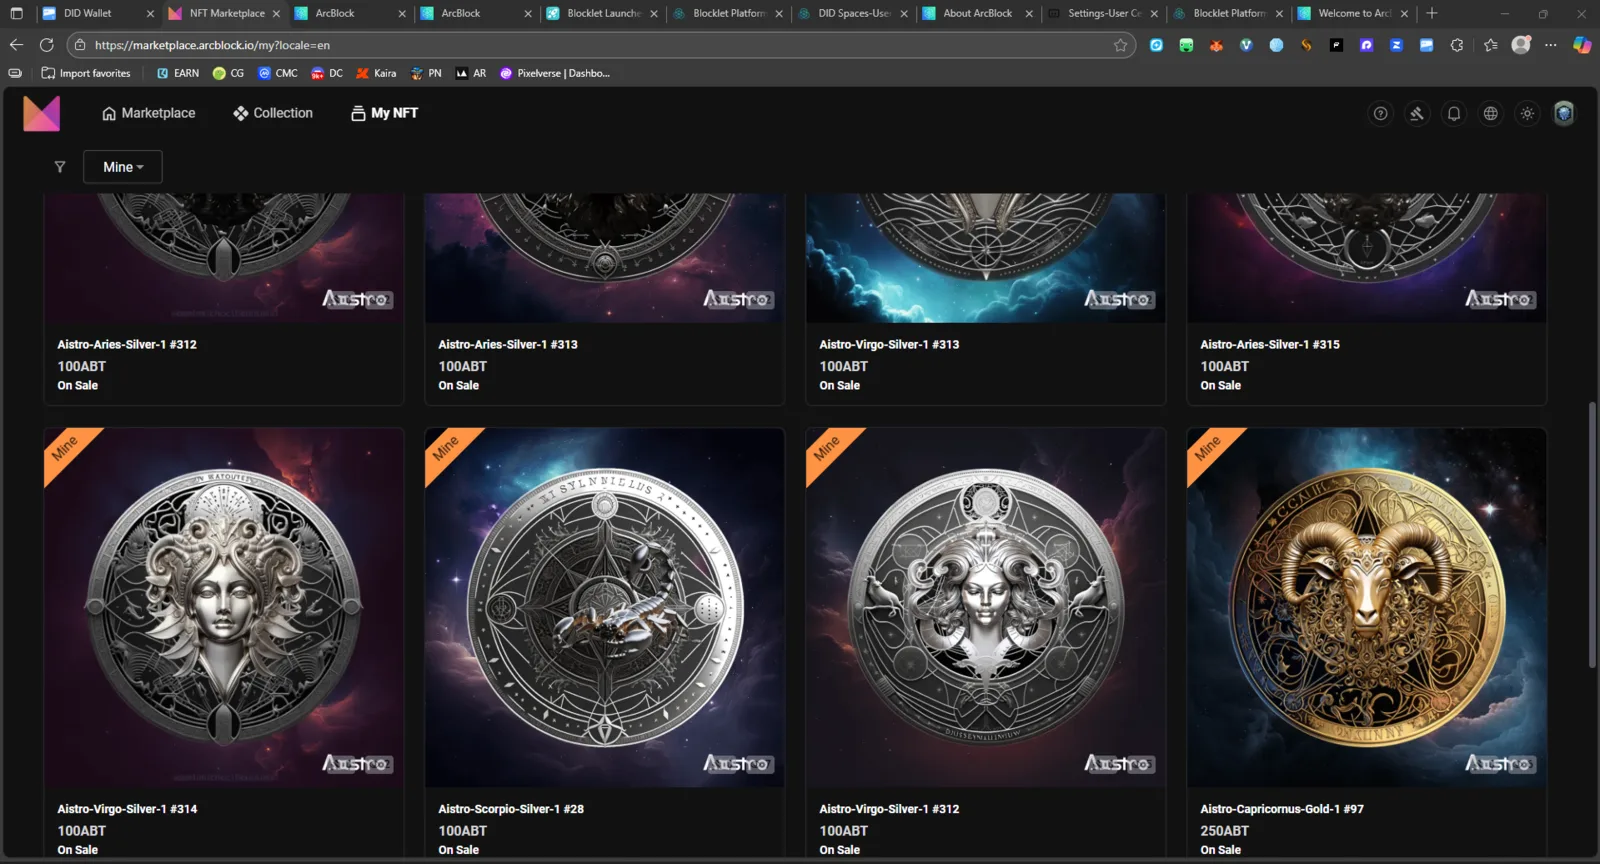View site information lock icon
This screenshot has height=864, width=1600.
pos(80,45)
